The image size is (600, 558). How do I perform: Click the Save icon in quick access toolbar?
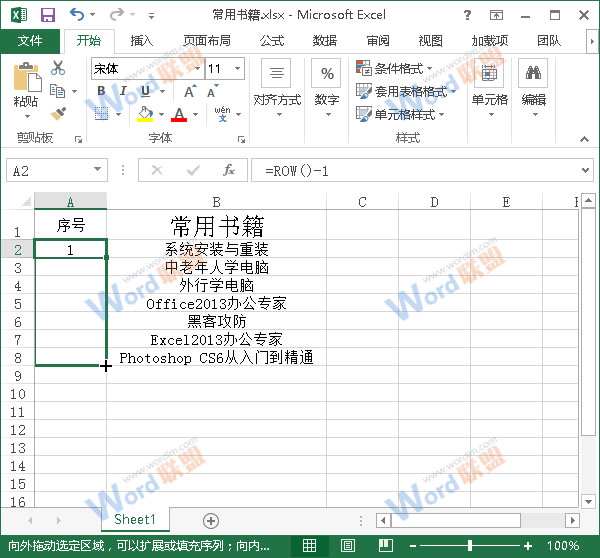47,15
